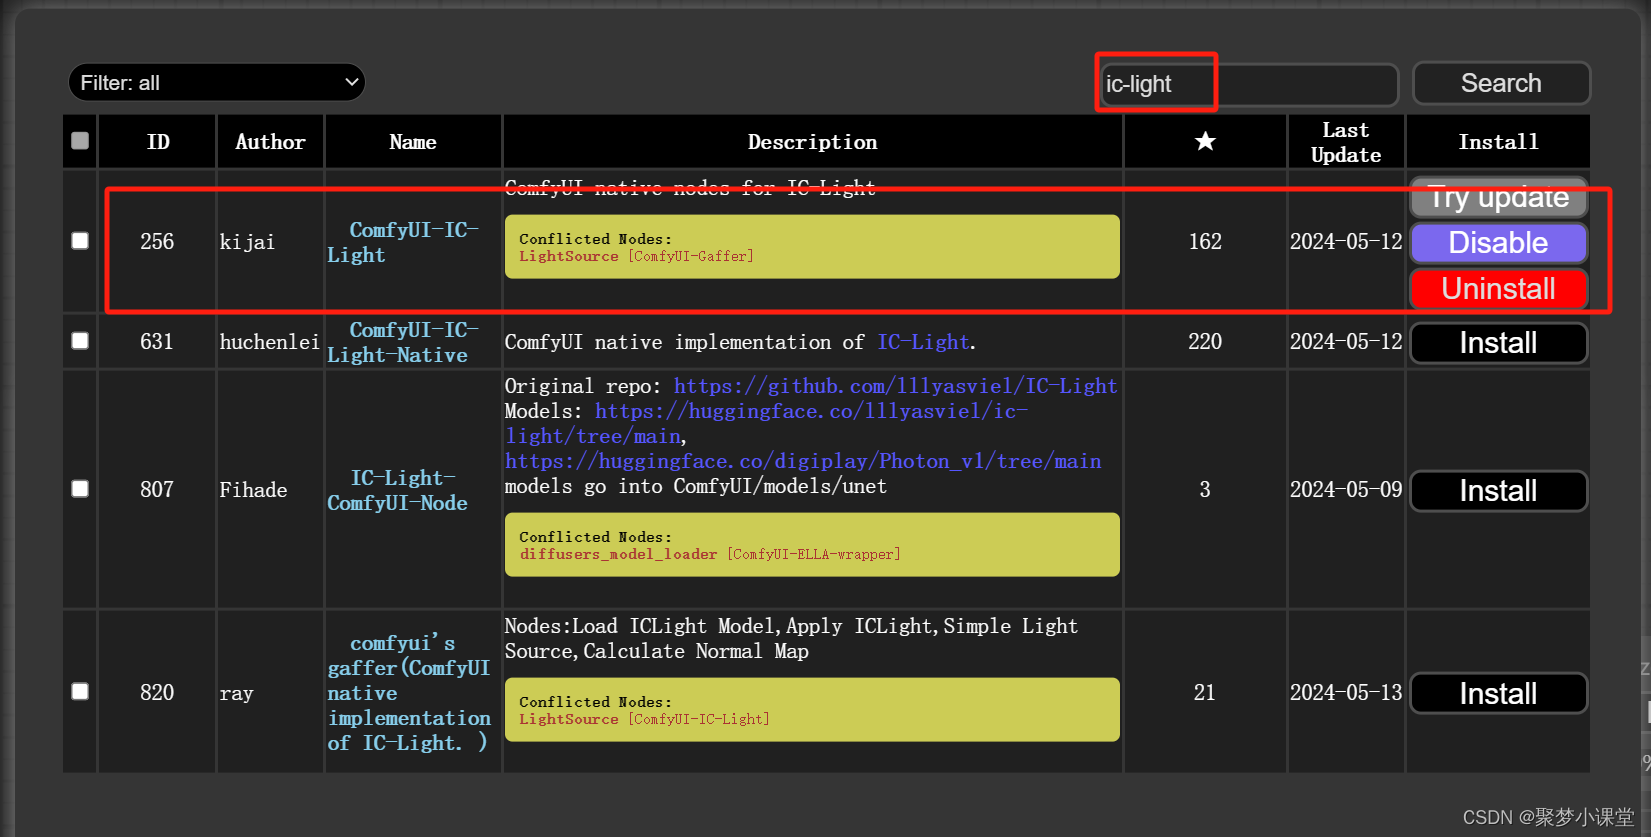Click the star count 220
Screen dimensions: 1651x837
tap(1205, 342)
